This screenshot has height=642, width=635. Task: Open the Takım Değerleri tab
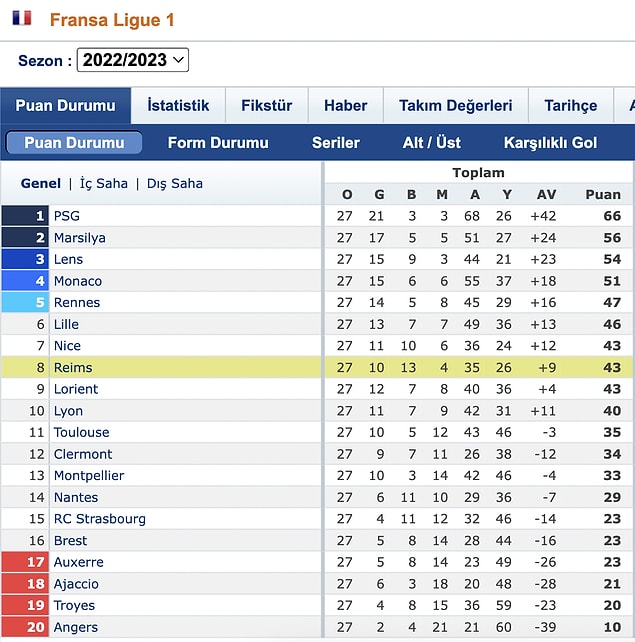[456, 105]
